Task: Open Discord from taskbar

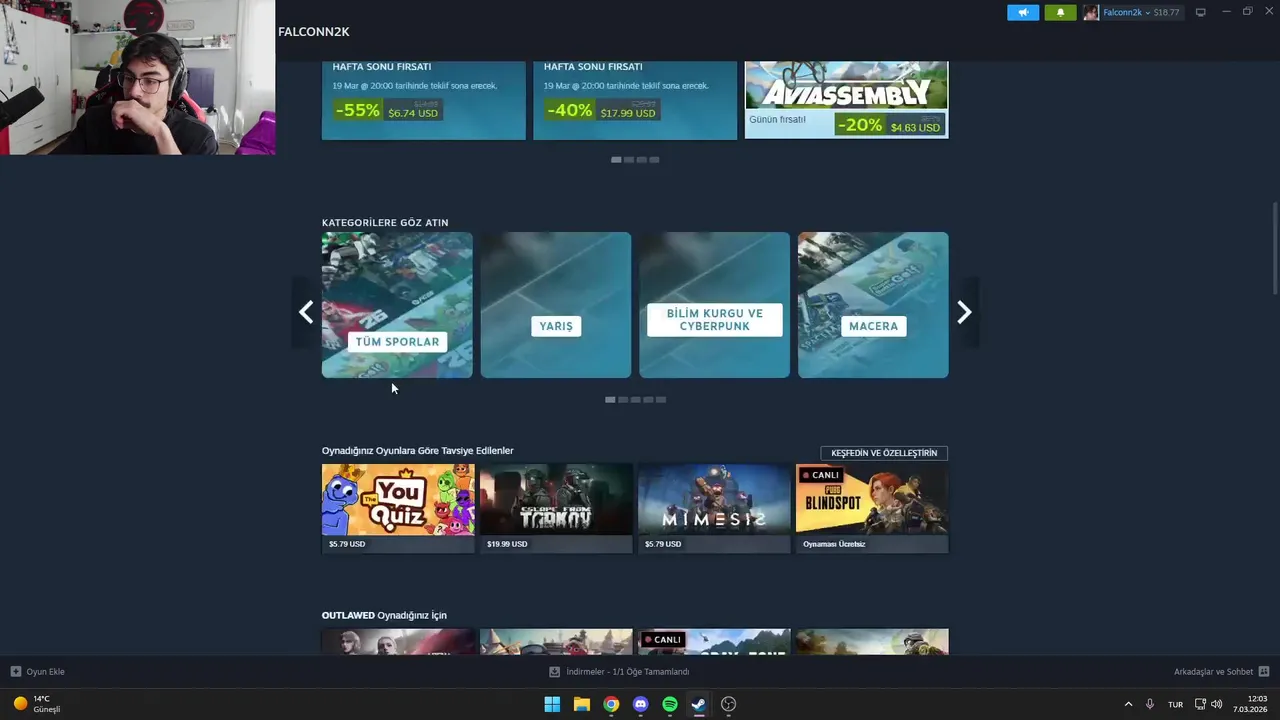Action: (641, 704)
